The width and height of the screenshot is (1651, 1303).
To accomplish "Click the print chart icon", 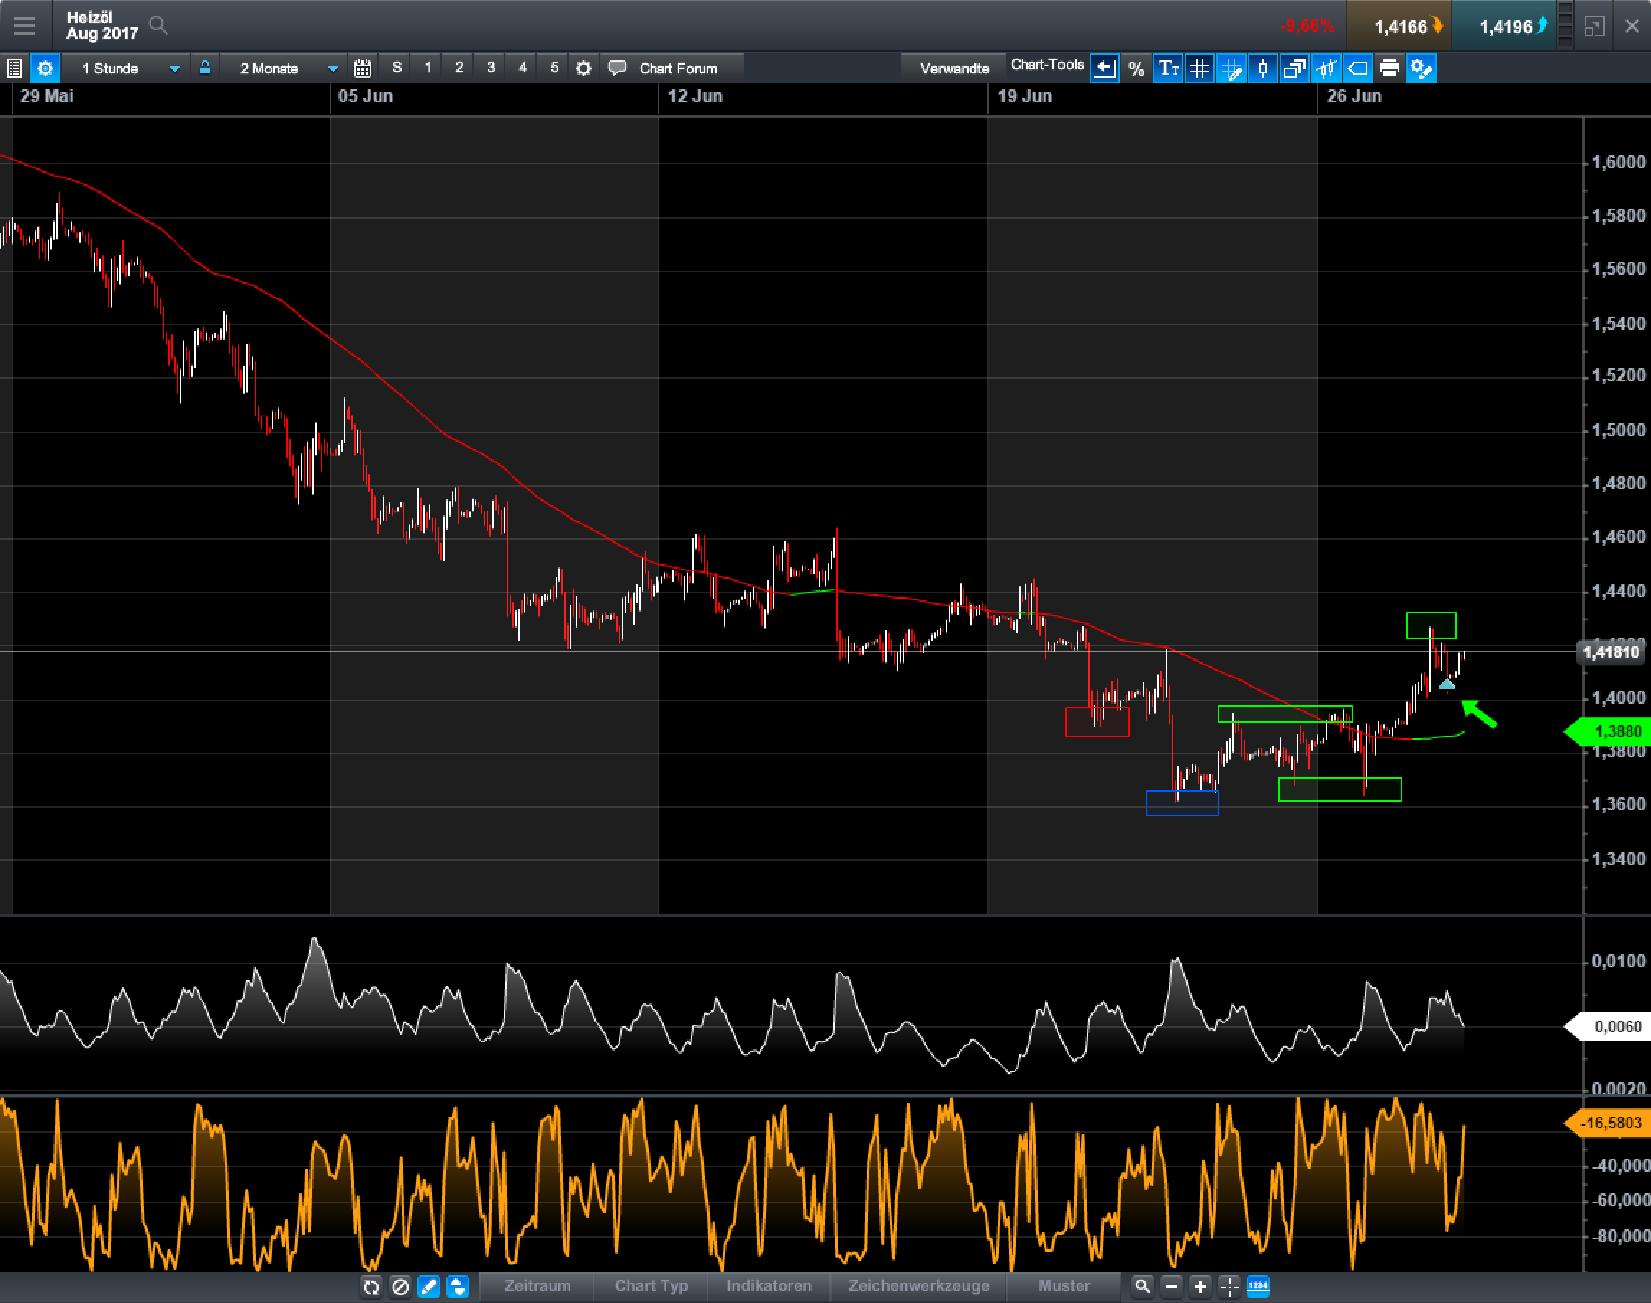I will [1388, 68].
